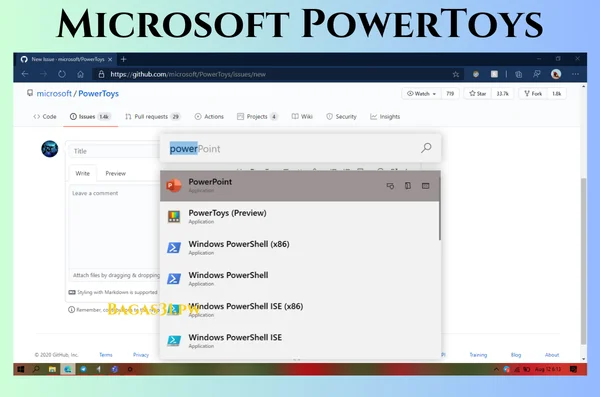Click the Leave a comment text area
600x397 pixels.
point(115,228)
